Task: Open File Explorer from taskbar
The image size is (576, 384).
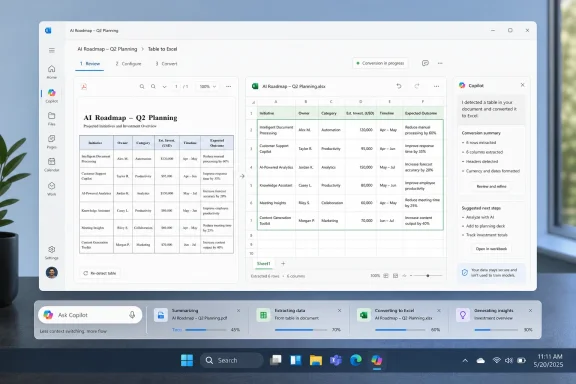Action: coord(316,360)
